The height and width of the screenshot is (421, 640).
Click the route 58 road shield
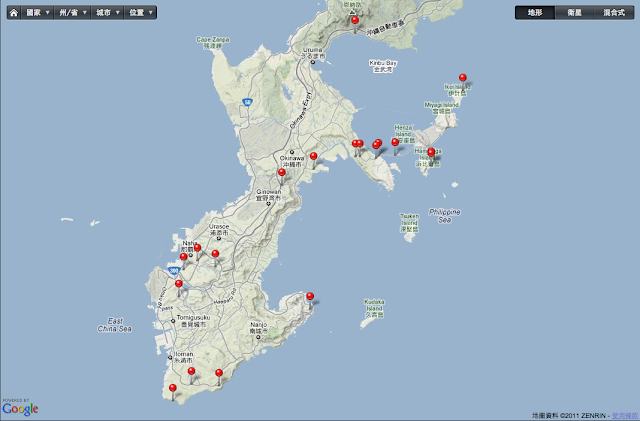(x=247, y=102)
